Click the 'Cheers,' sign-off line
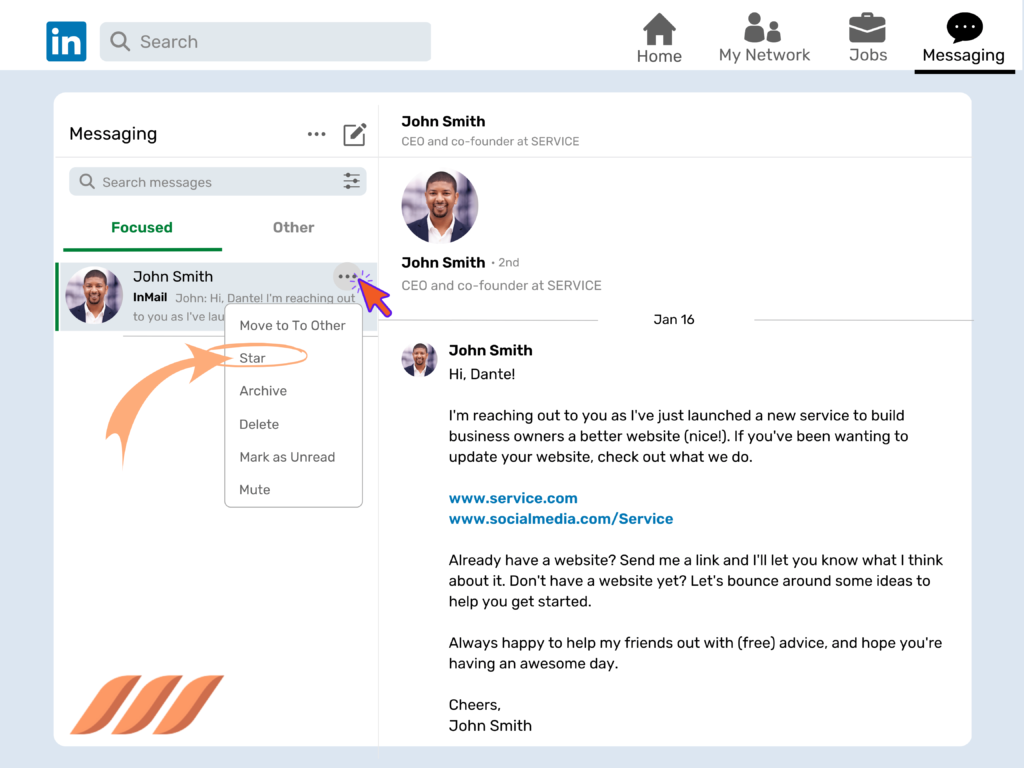Viewport: 1024px width, 768px height. 474,705
